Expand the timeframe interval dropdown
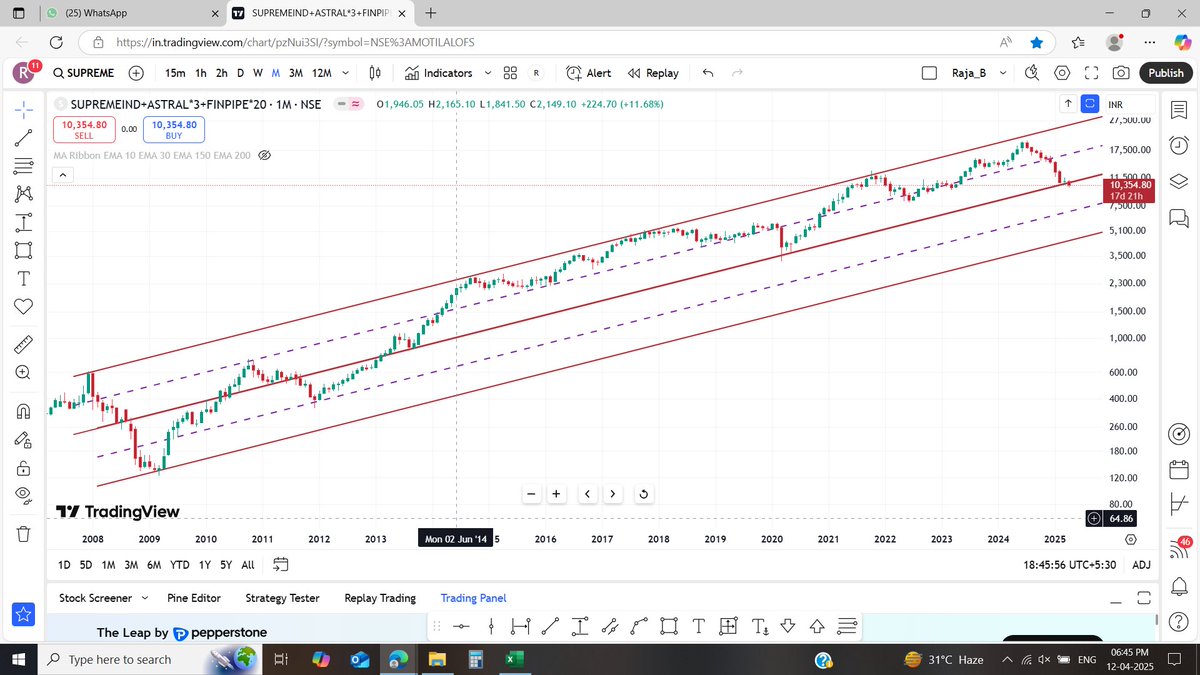The image size is (1200, 675). tap(345, 73)
